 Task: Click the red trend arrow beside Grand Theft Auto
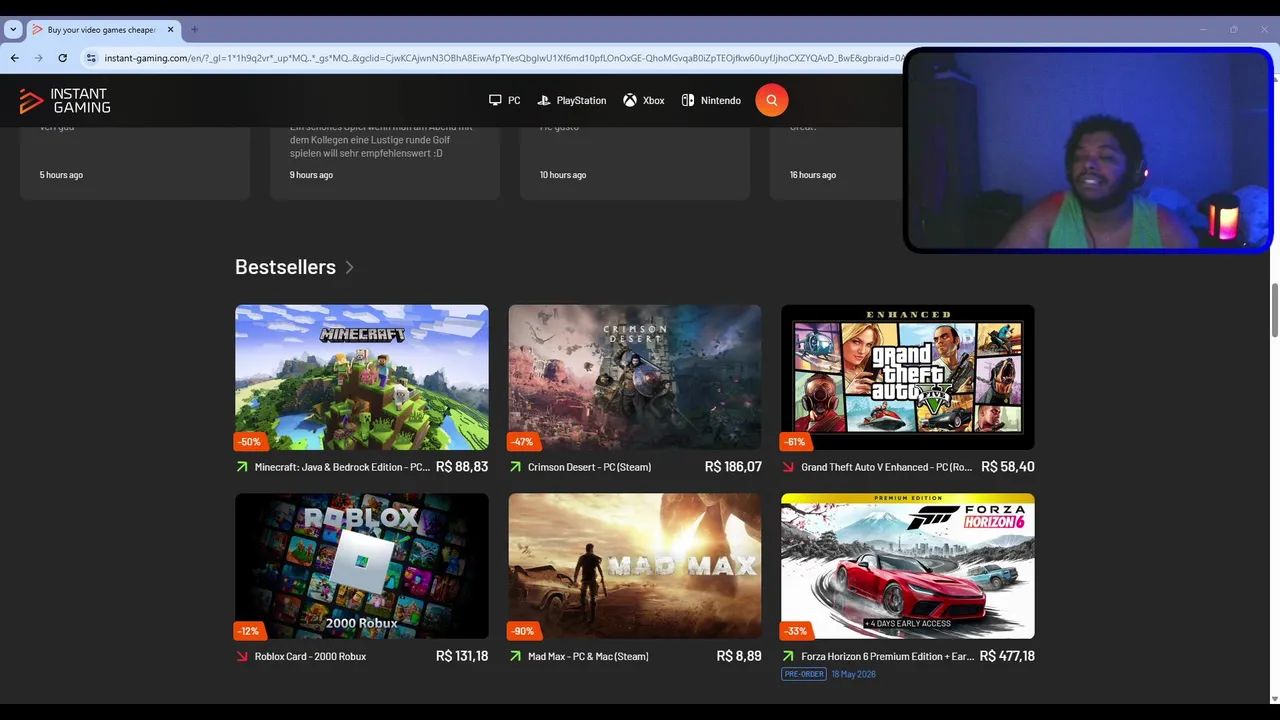pos(788,467)
